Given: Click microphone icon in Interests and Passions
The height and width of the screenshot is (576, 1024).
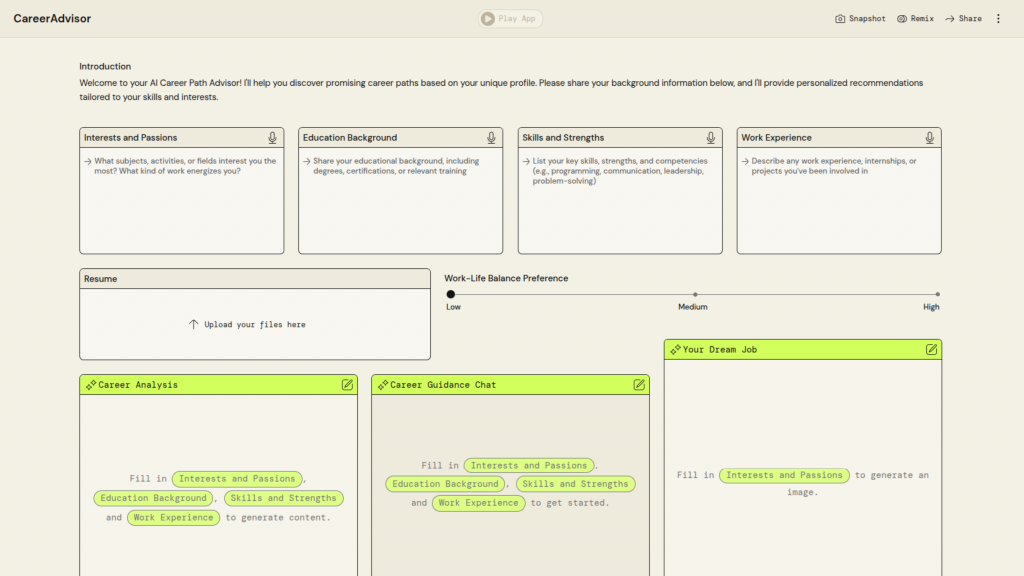Looking at the screenshot, I should coord(272,138).
